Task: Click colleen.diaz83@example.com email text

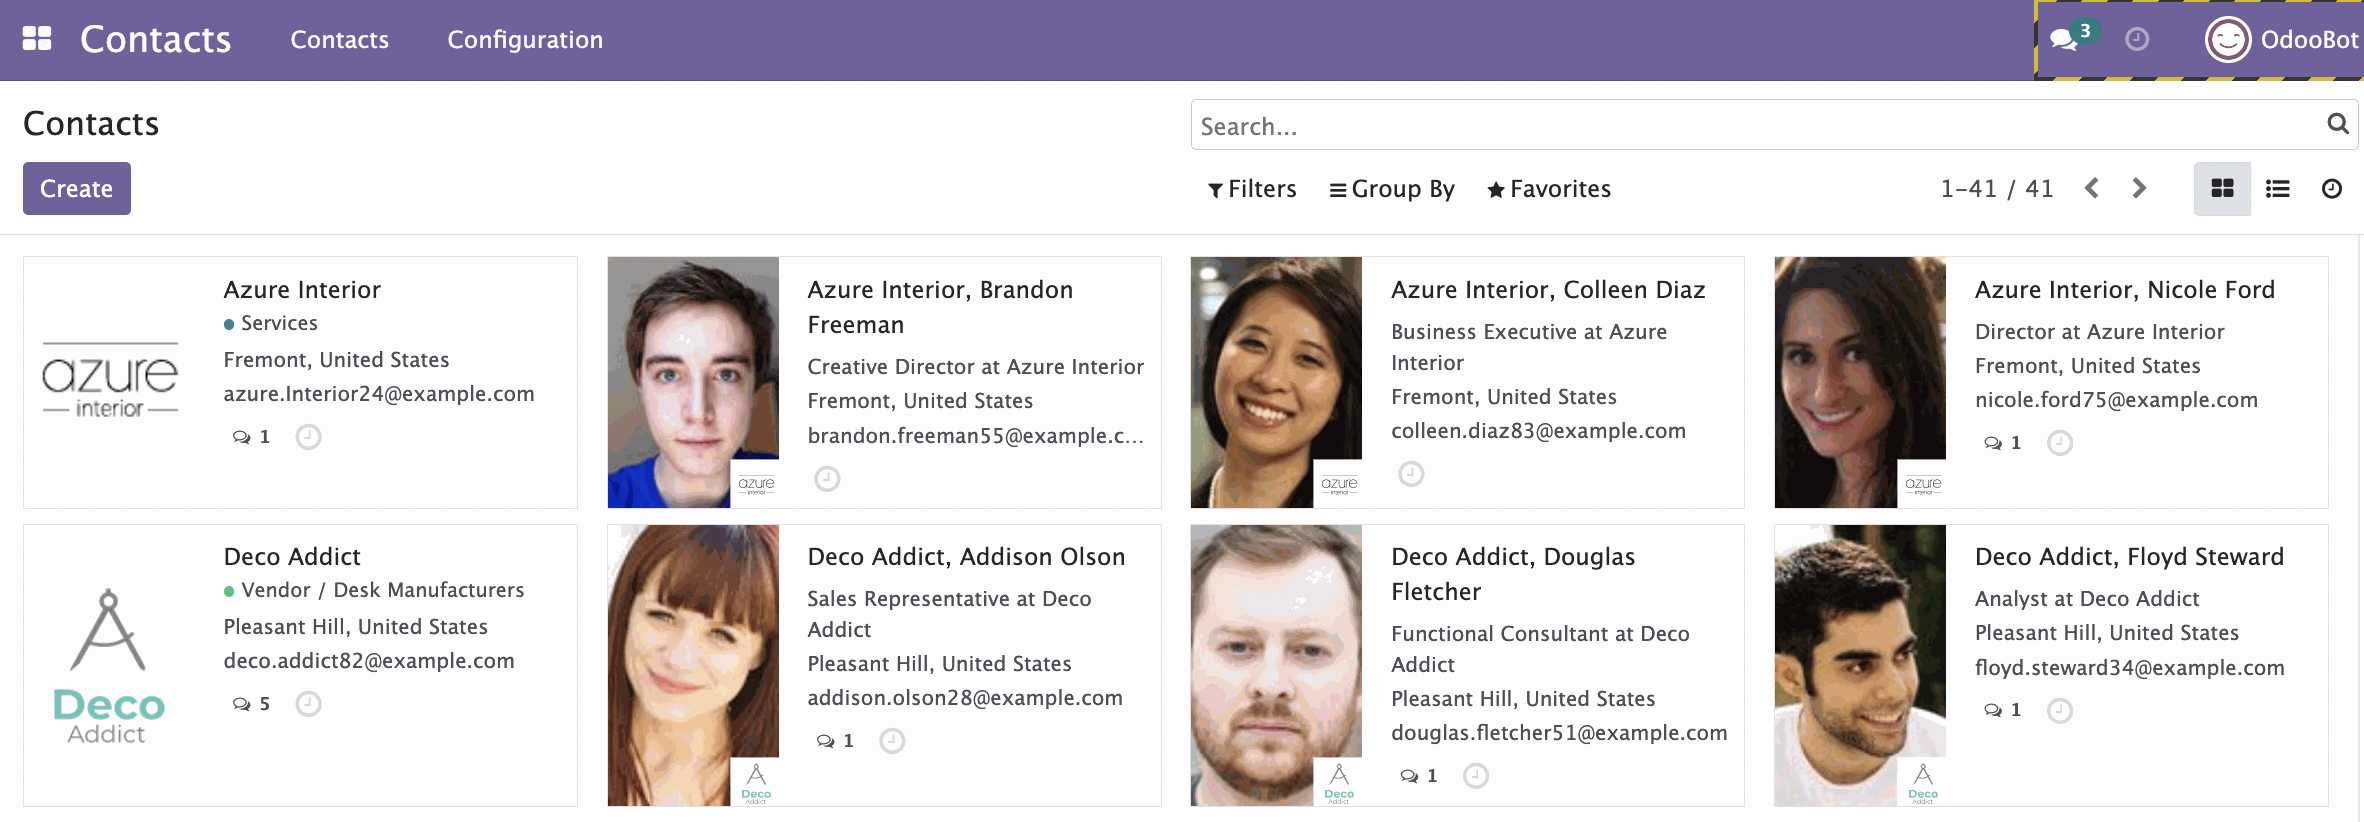Action: pos(1538,431)
